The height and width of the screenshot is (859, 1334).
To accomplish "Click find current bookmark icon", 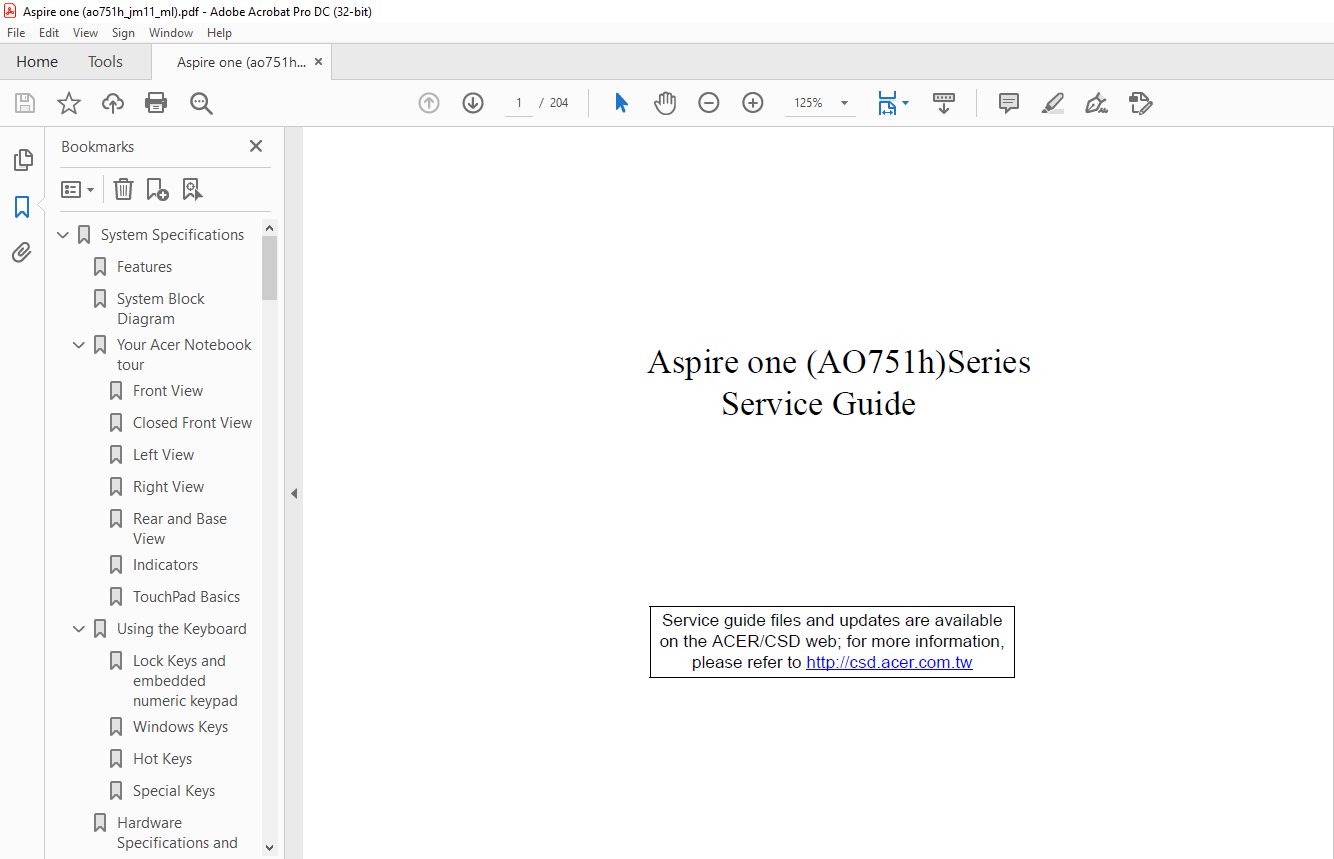I will coord(192,189).
